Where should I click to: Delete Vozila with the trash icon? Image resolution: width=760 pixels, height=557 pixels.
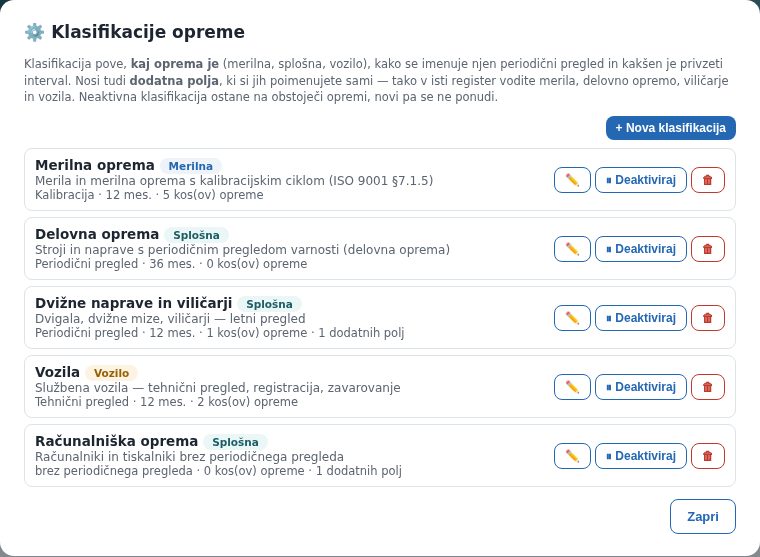point(708,387)
